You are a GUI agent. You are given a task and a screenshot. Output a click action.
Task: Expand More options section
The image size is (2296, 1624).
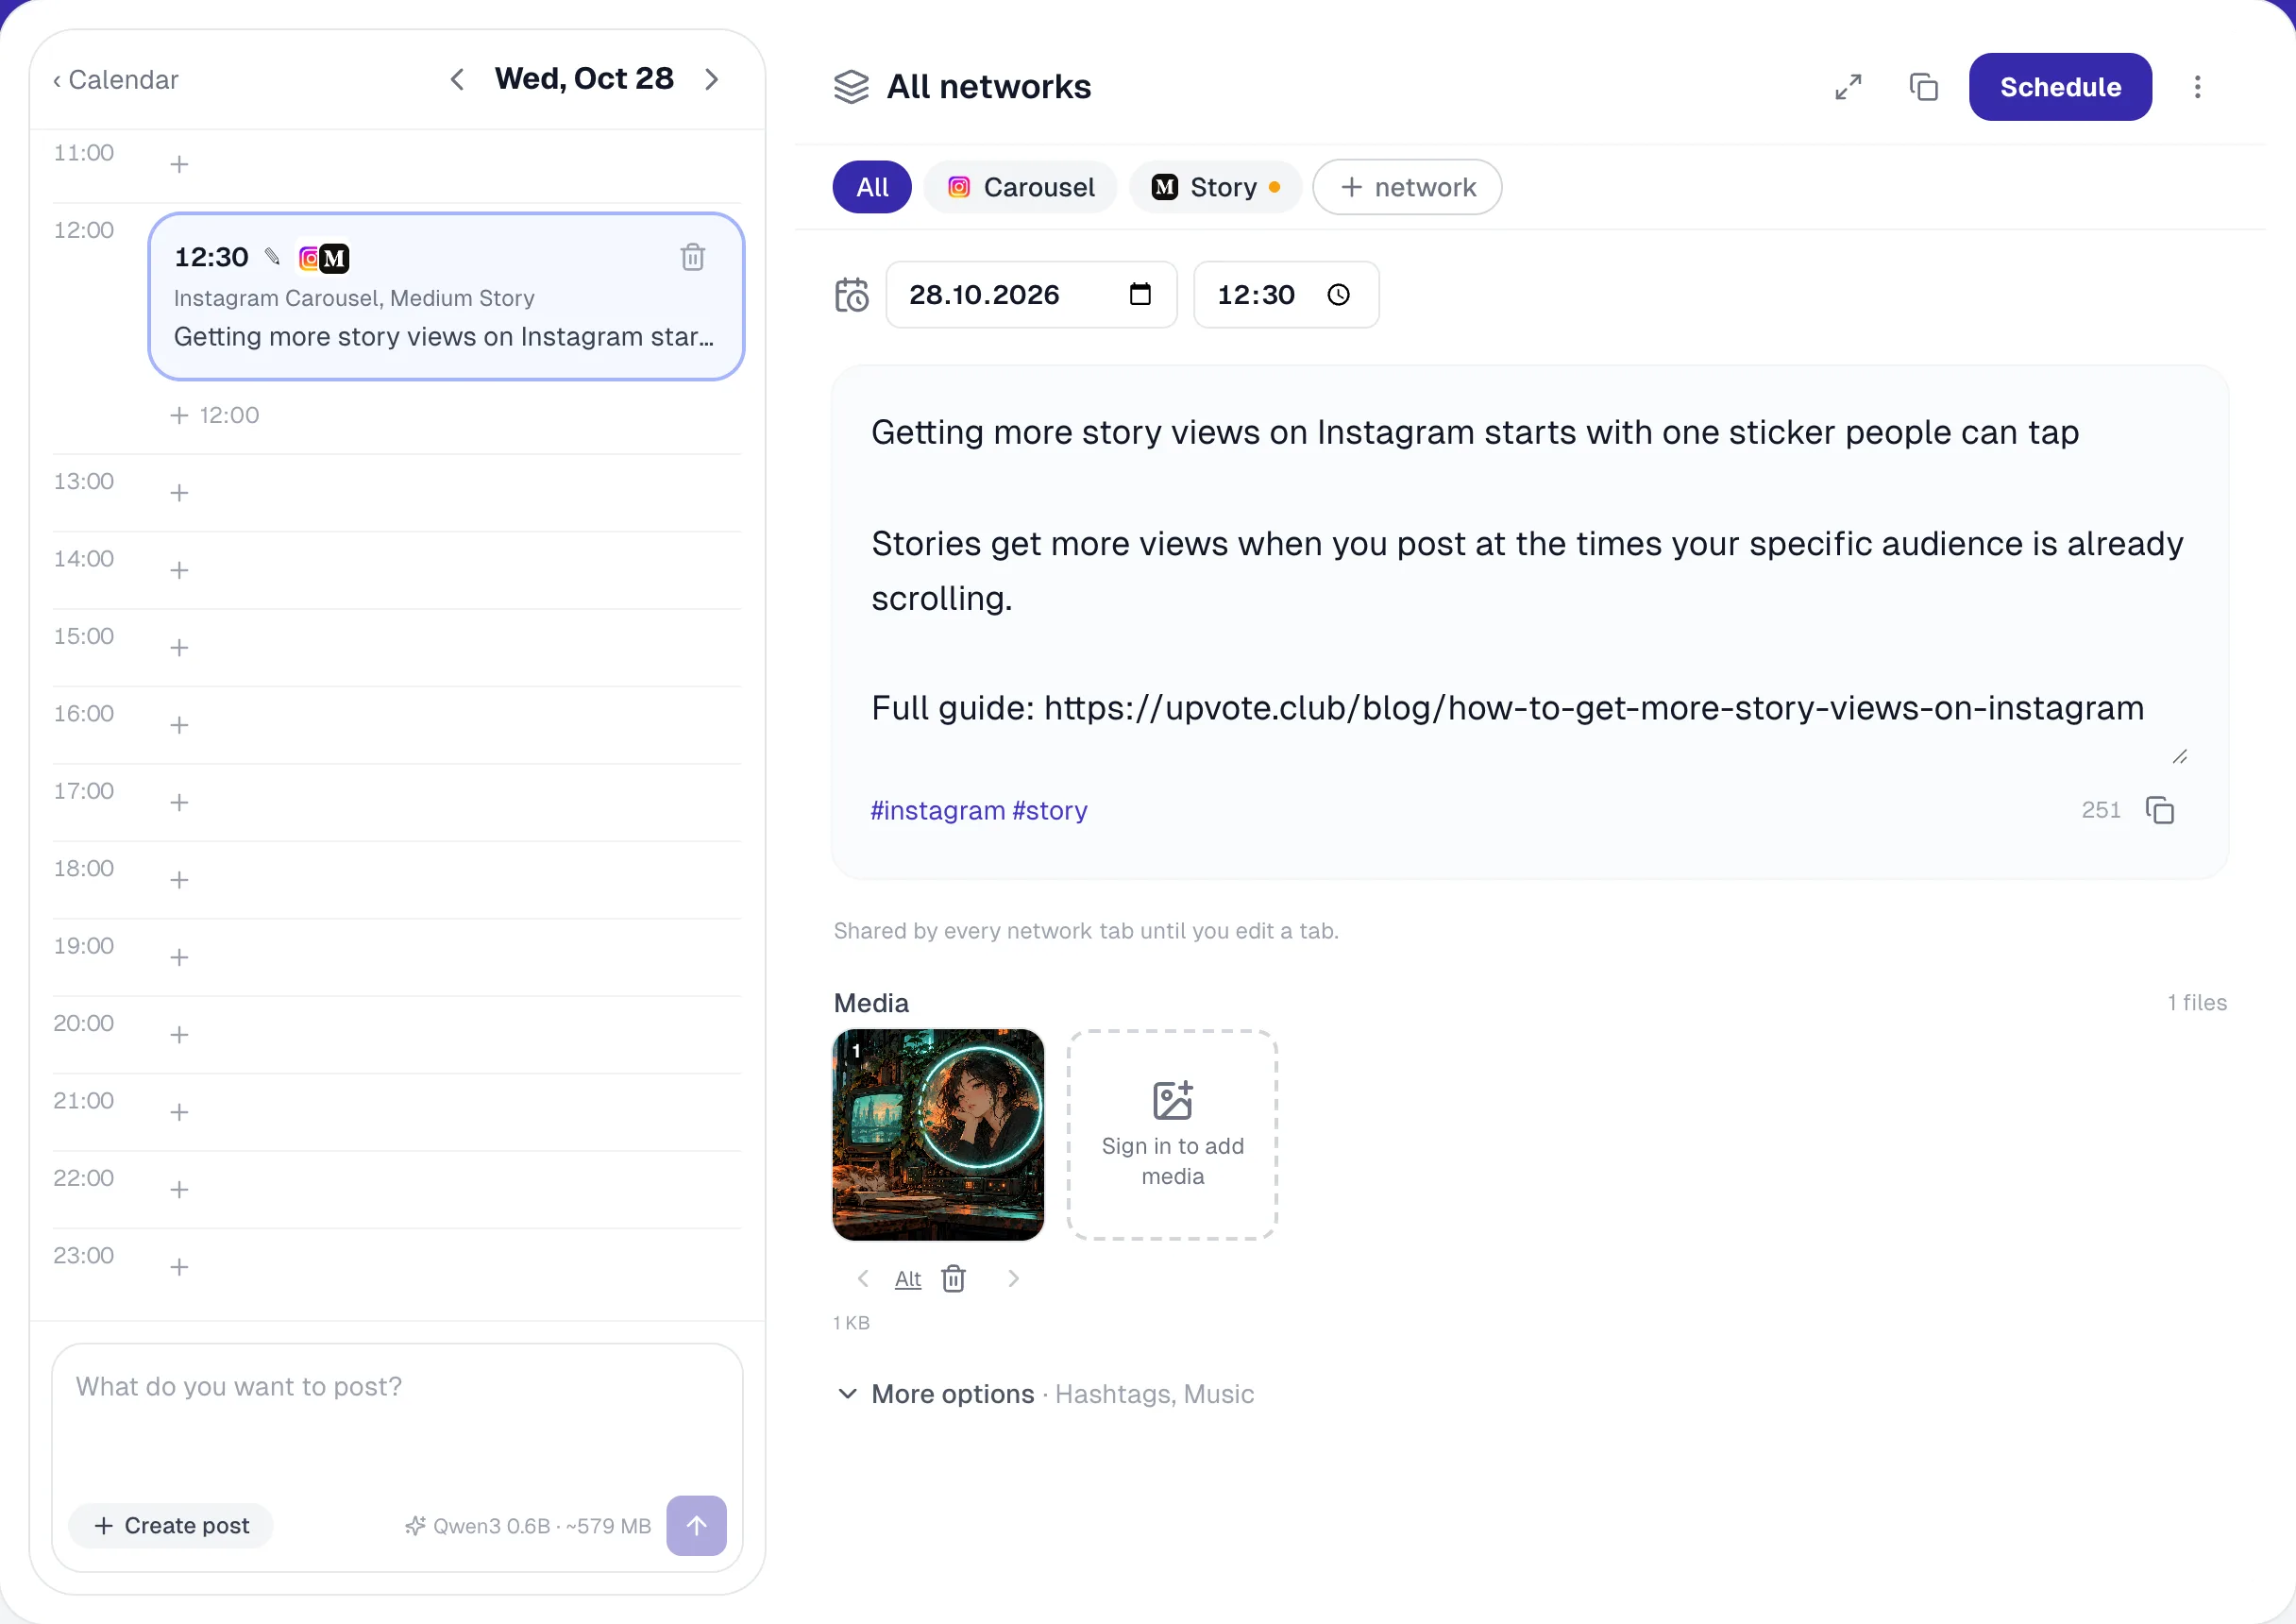[x=1044, y=1393]
